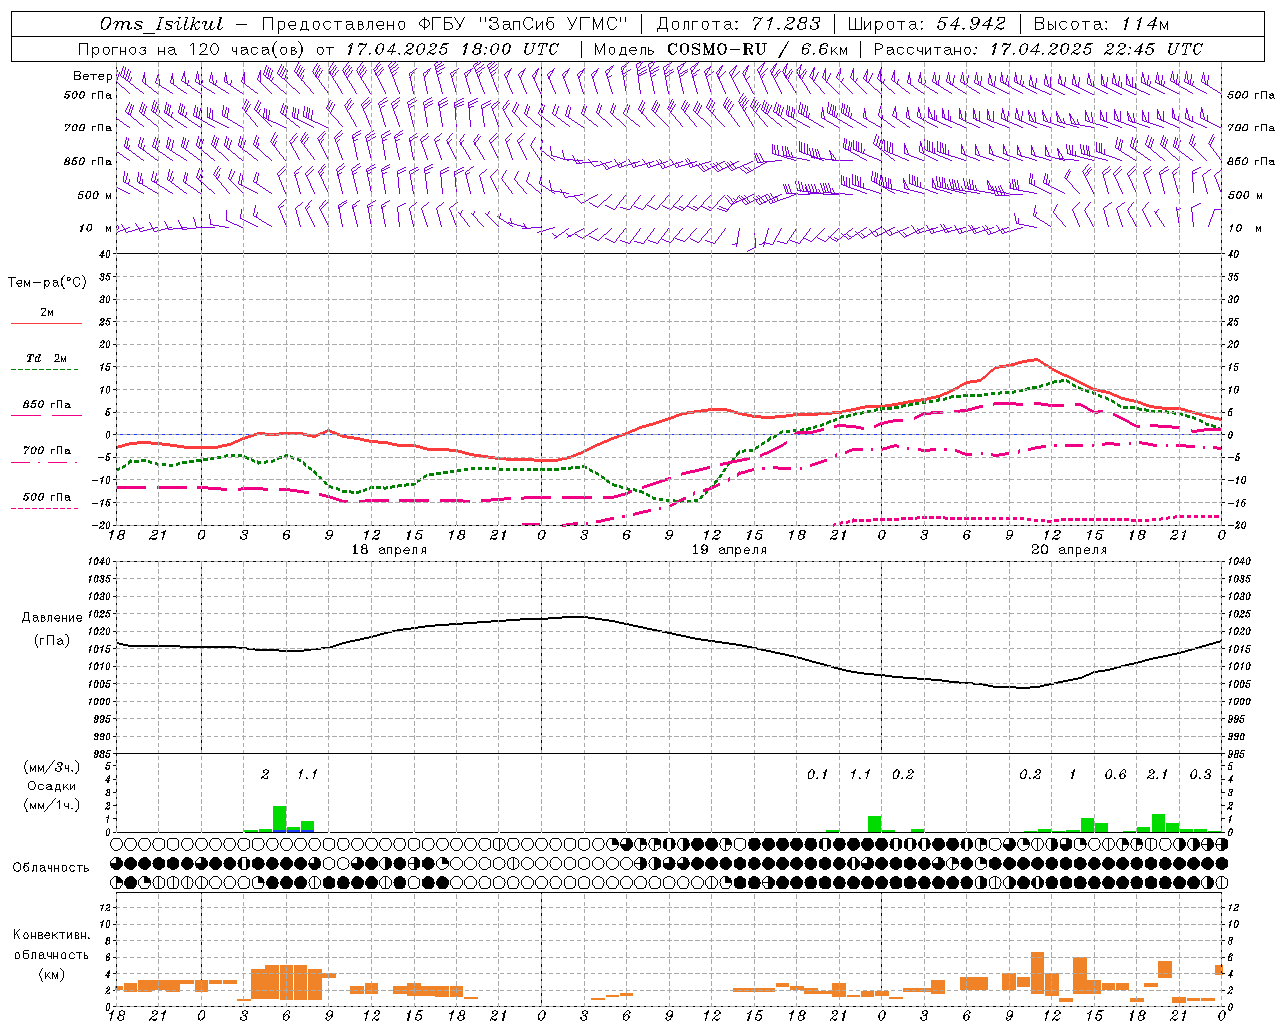1280x1024 pixels.
Task: Click the 2м temperature legend entry
Action: pyautogui.click(x=47, y=312)
